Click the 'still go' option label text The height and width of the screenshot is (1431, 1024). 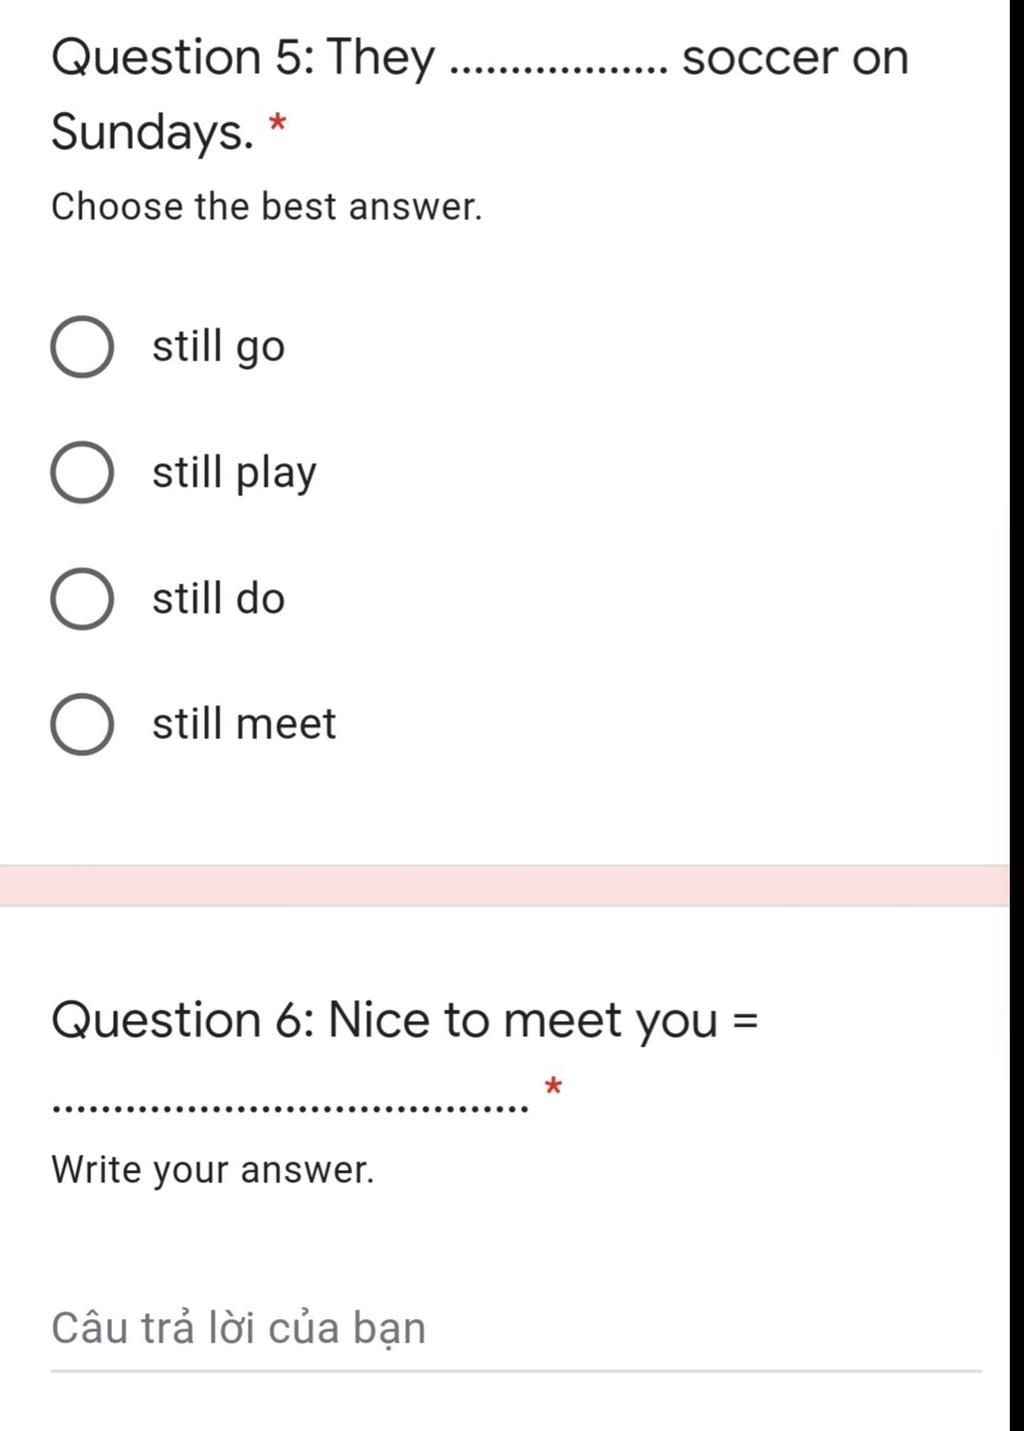pyautogui.click(x=218, y=348)
